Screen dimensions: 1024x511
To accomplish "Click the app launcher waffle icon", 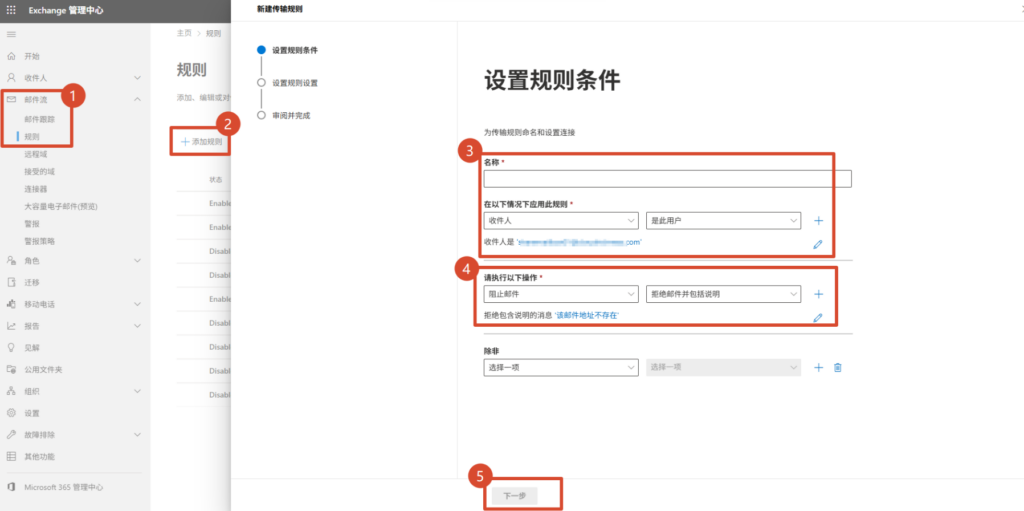I will tap(12, 11).
